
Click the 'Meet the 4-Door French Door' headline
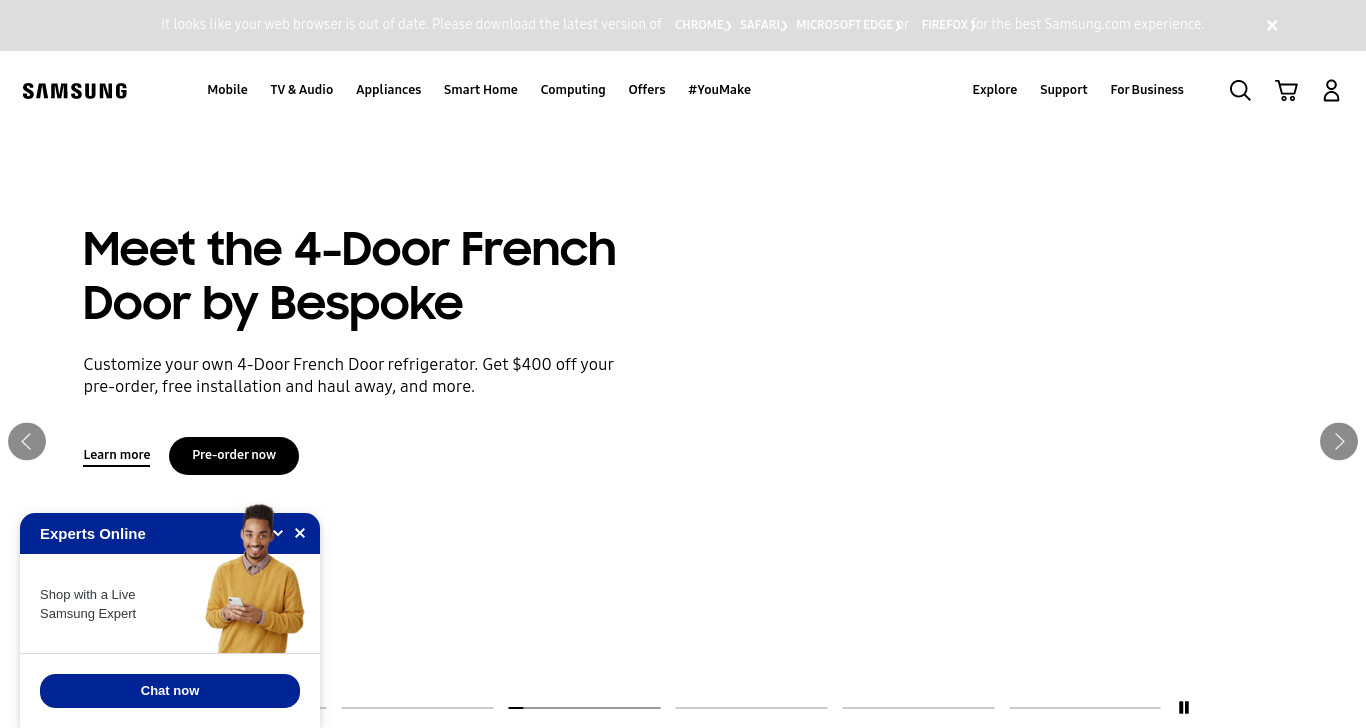349,275
